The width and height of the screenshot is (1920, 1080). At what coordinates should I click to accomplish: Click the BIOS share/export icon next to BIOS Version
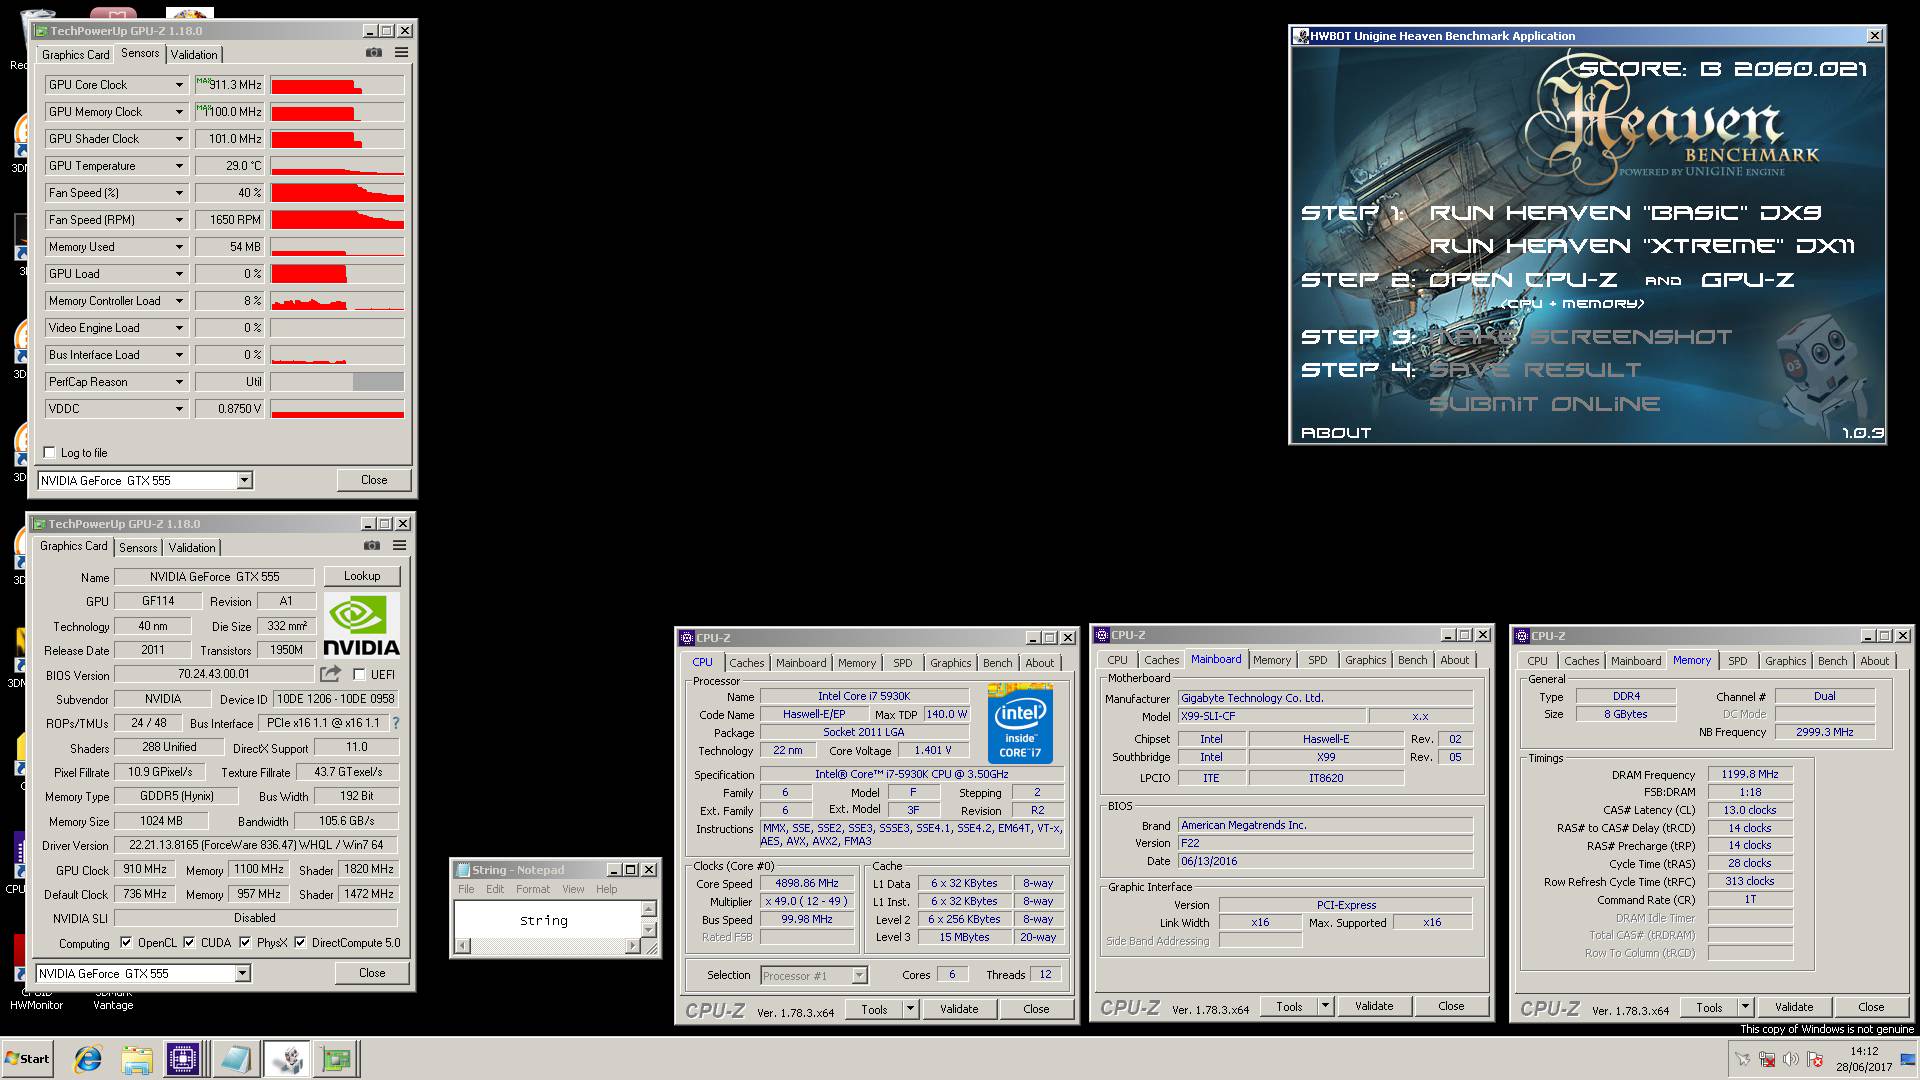(330, 674)
